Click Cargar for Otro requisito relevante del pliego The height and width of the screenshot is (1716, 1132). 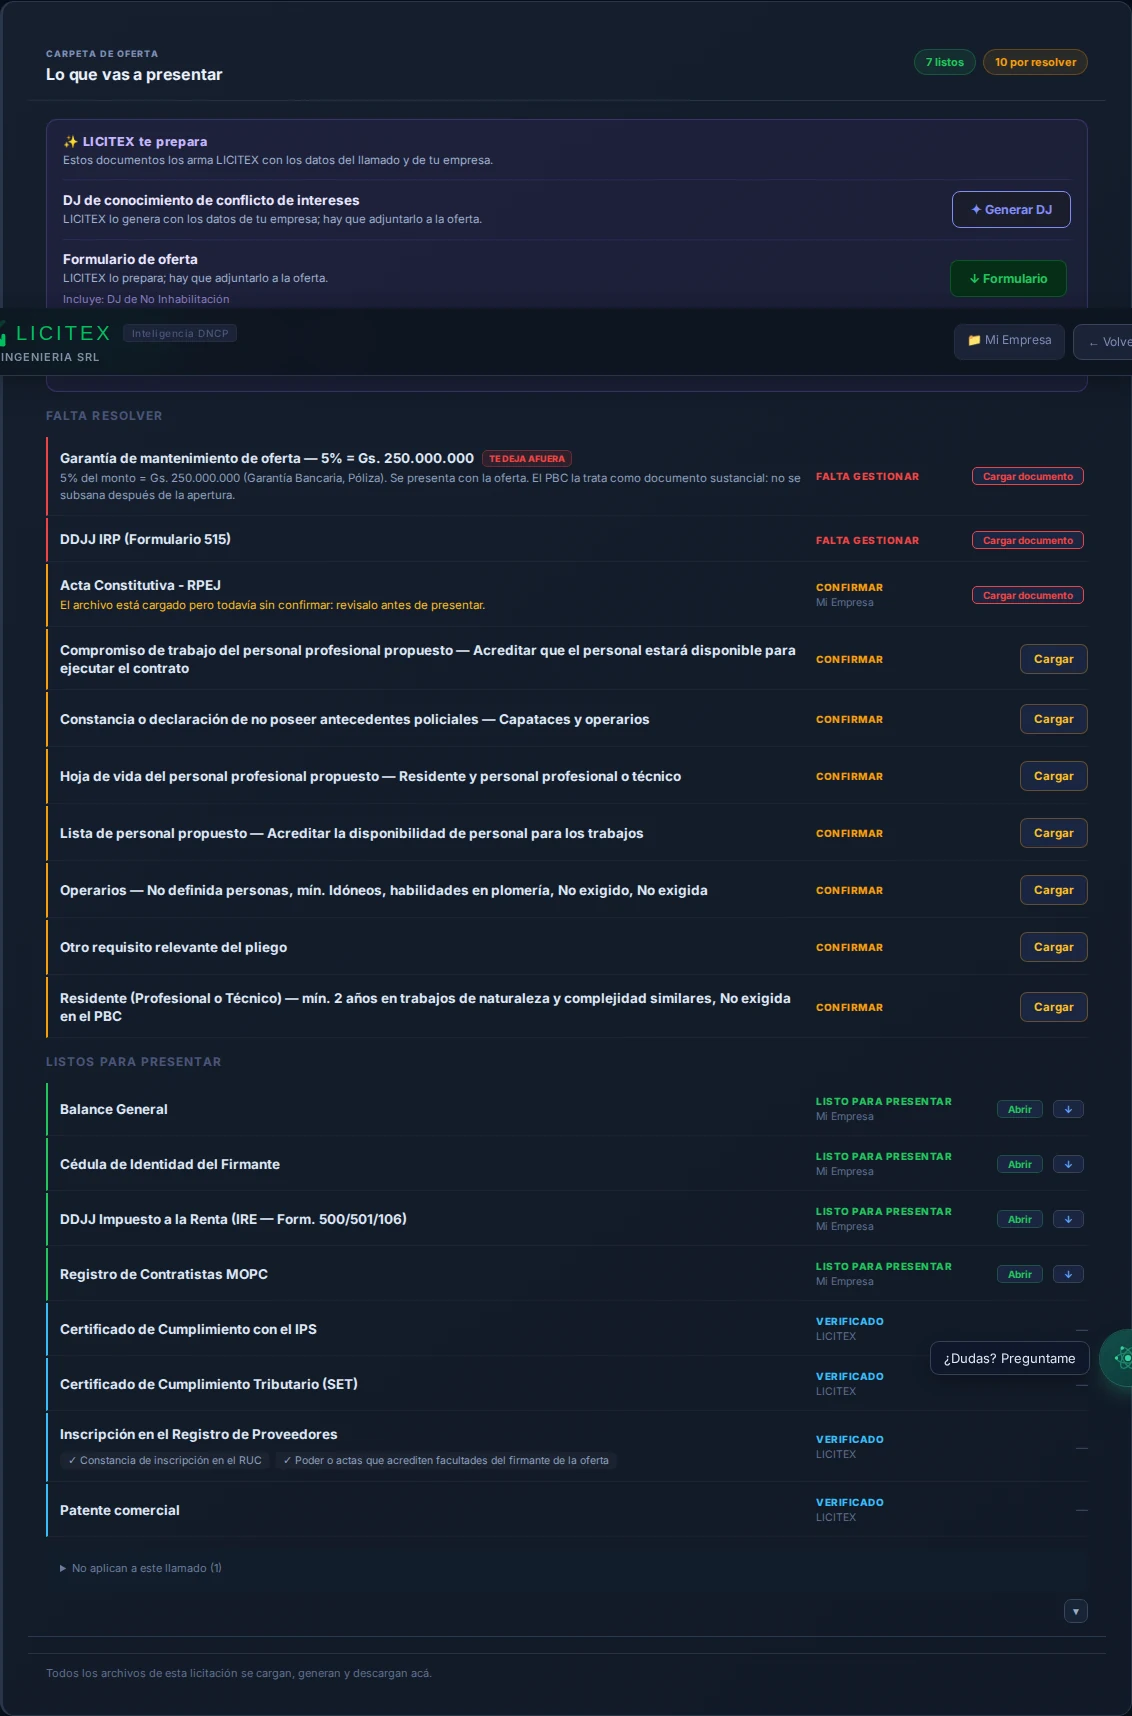[1054, 947]
